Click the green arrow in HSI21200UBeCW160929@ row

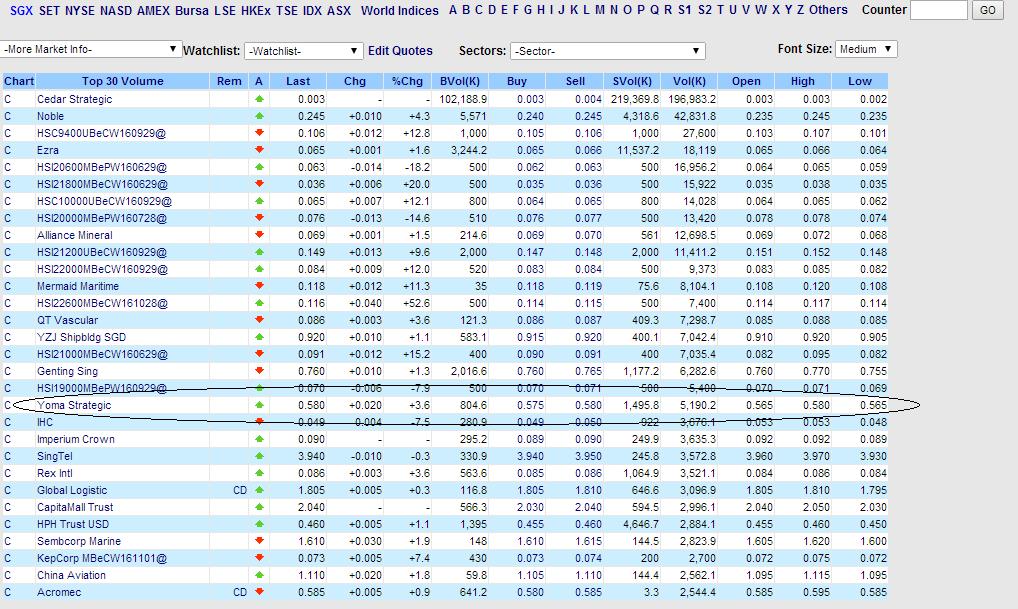[x=259, y=252]
